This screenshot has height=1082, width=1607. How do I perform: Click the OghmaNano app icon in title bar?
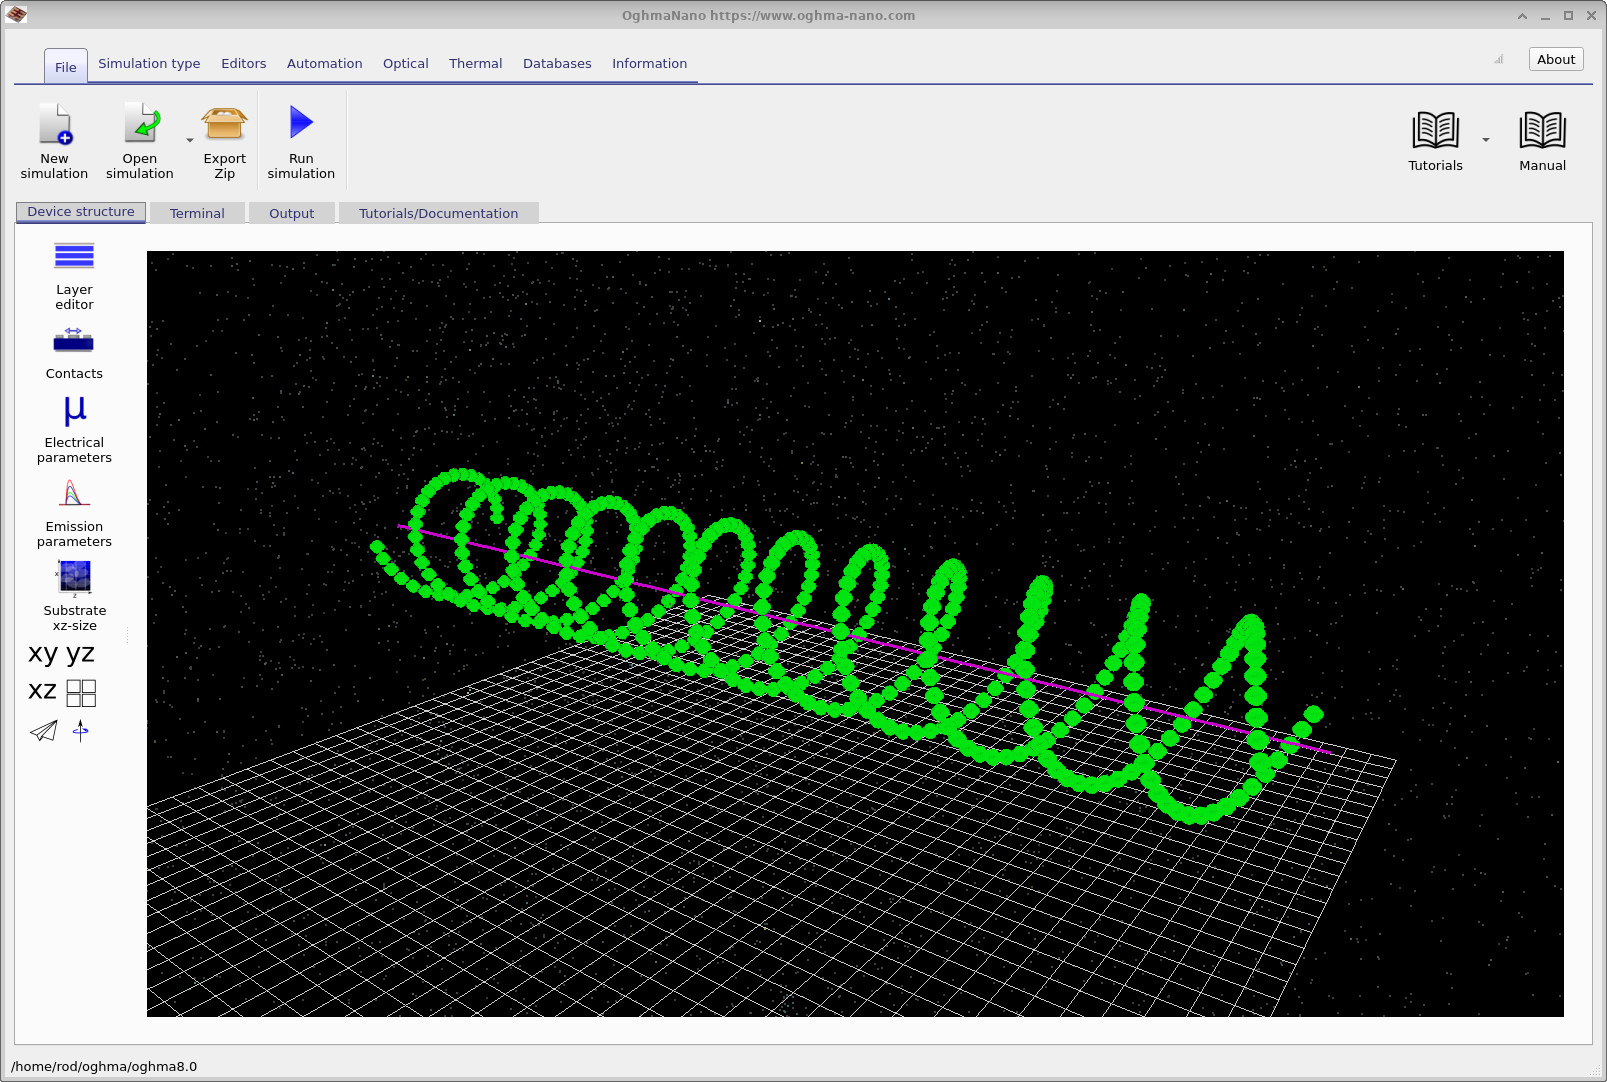16,15
